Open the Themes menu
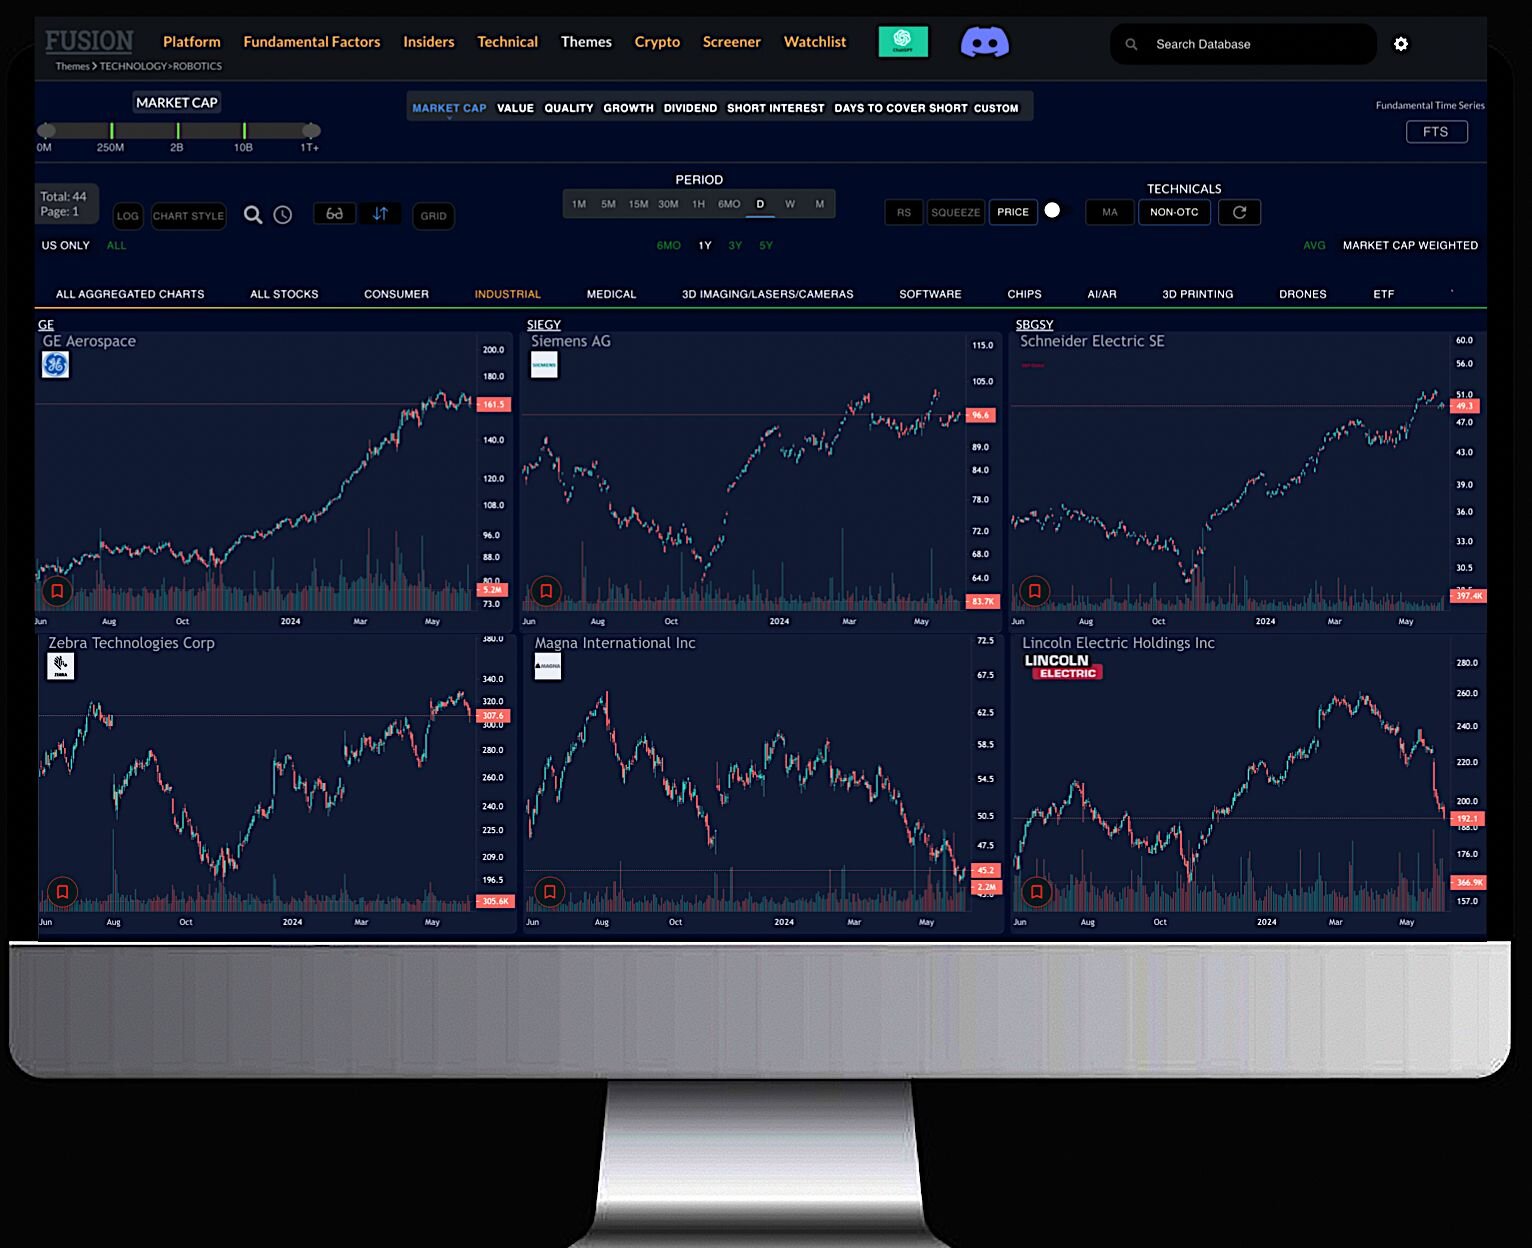1532x1248 pixels. point(586,42)
